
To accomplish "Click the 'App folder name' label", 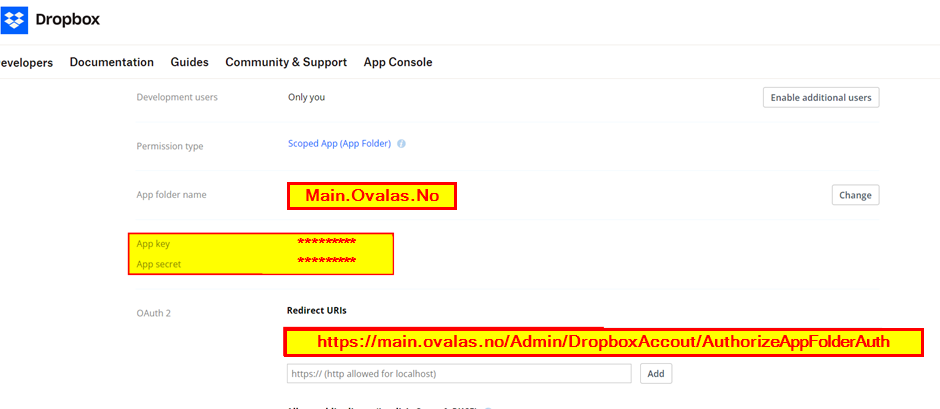I will (x=171, y=195).
